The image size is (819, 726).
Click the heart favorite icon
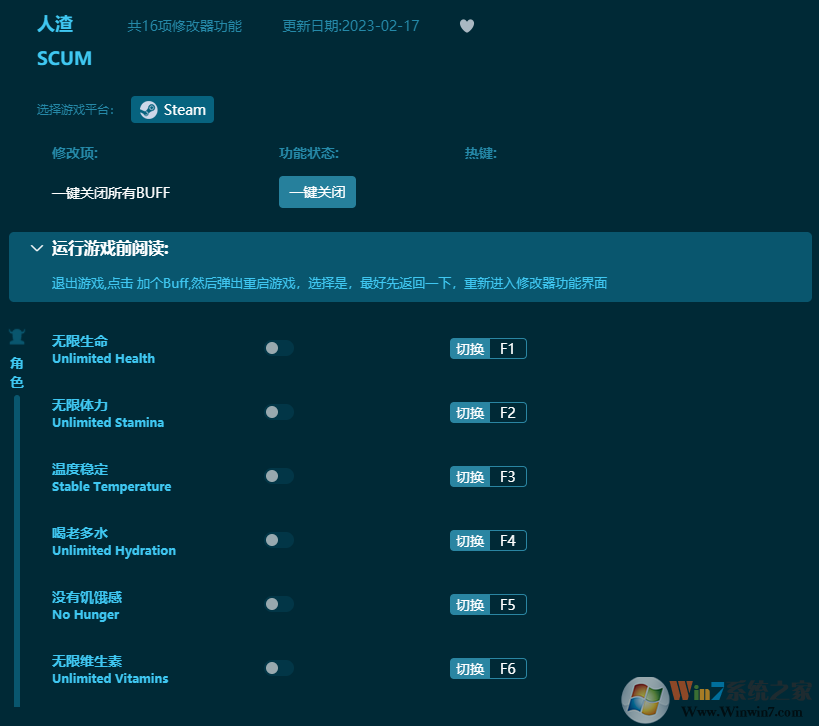click(466, 26)
